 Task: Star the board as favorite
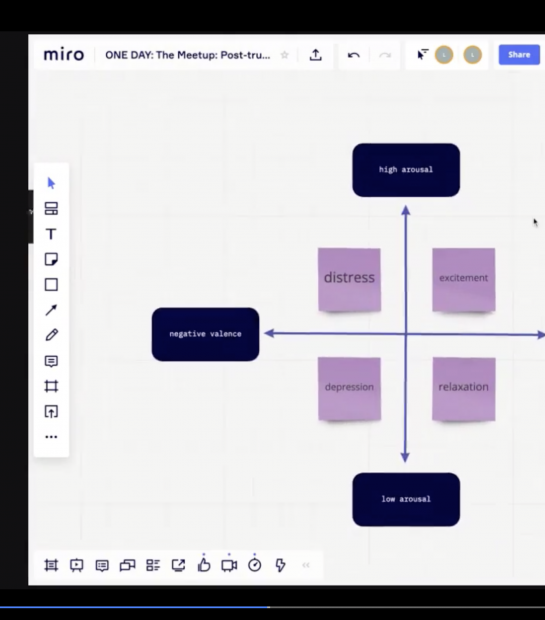point(284,55)
